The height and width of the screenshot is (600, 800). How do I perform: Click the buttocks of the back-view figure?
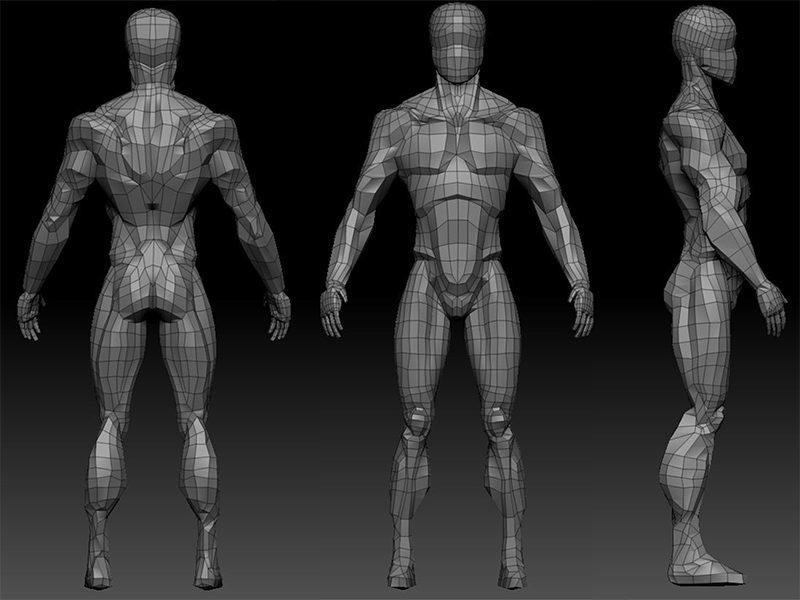pos(154,285)
